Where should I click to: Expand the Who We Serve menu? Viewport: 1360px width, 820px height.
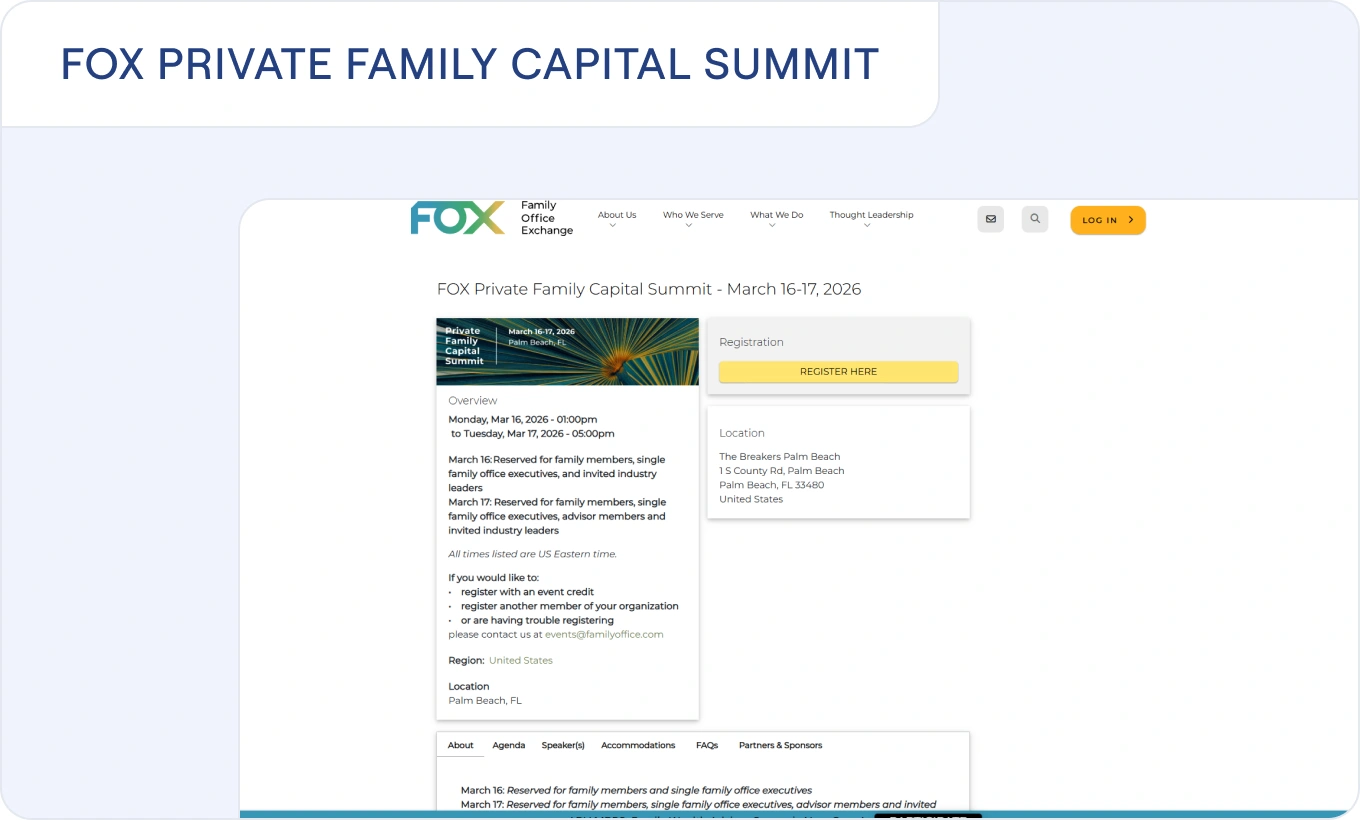tap(693, 219)
